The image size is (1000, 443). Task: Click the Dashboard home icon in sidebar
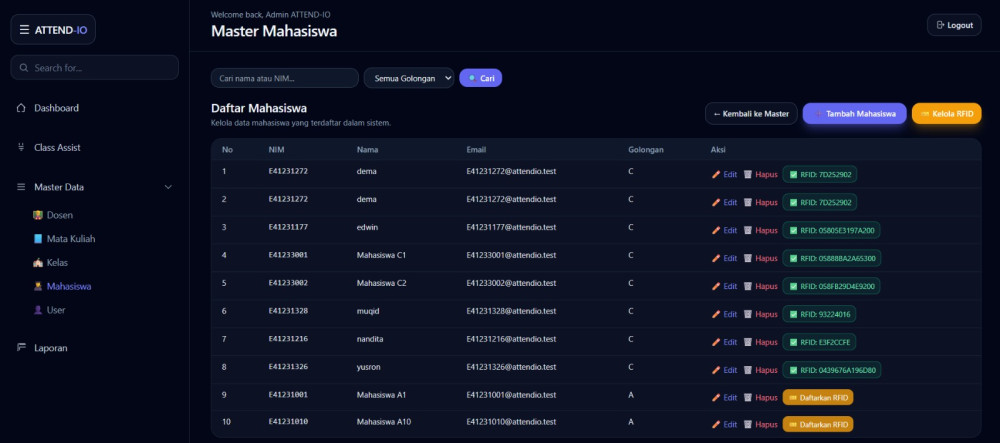point(21,108)
